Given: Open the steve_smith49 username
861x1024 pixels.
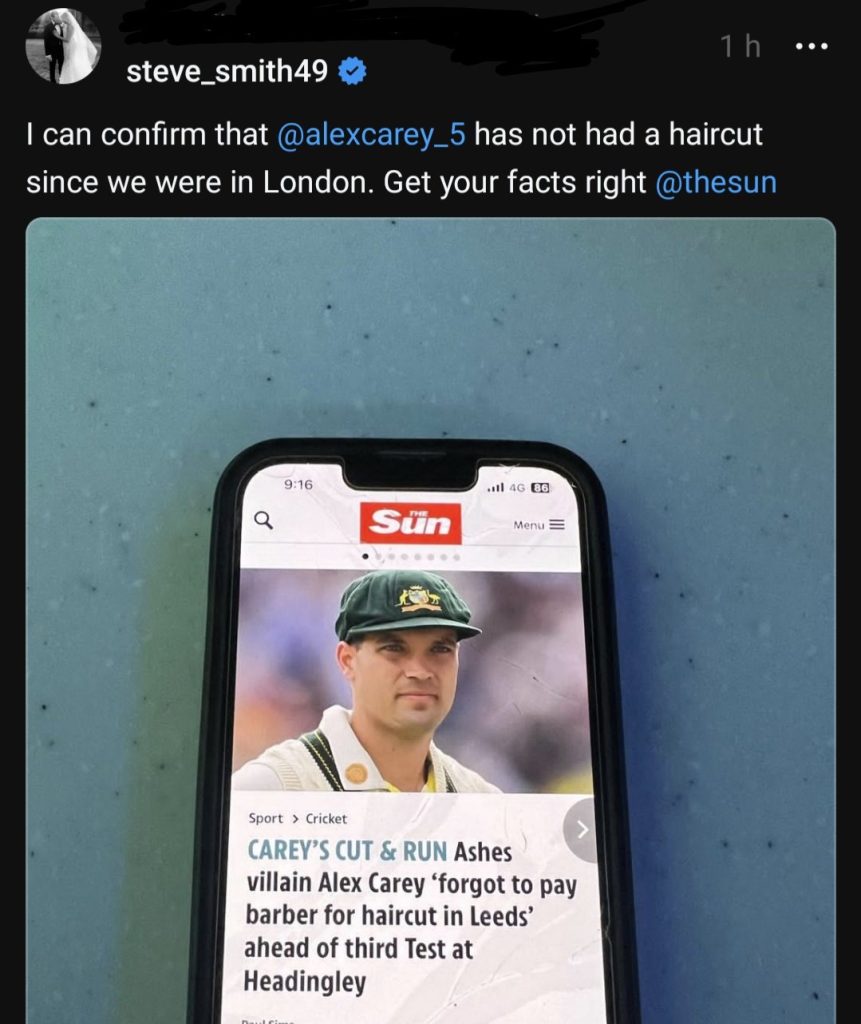Looking at the screenshot, I should pyautogui.click(x=227, y=71).
